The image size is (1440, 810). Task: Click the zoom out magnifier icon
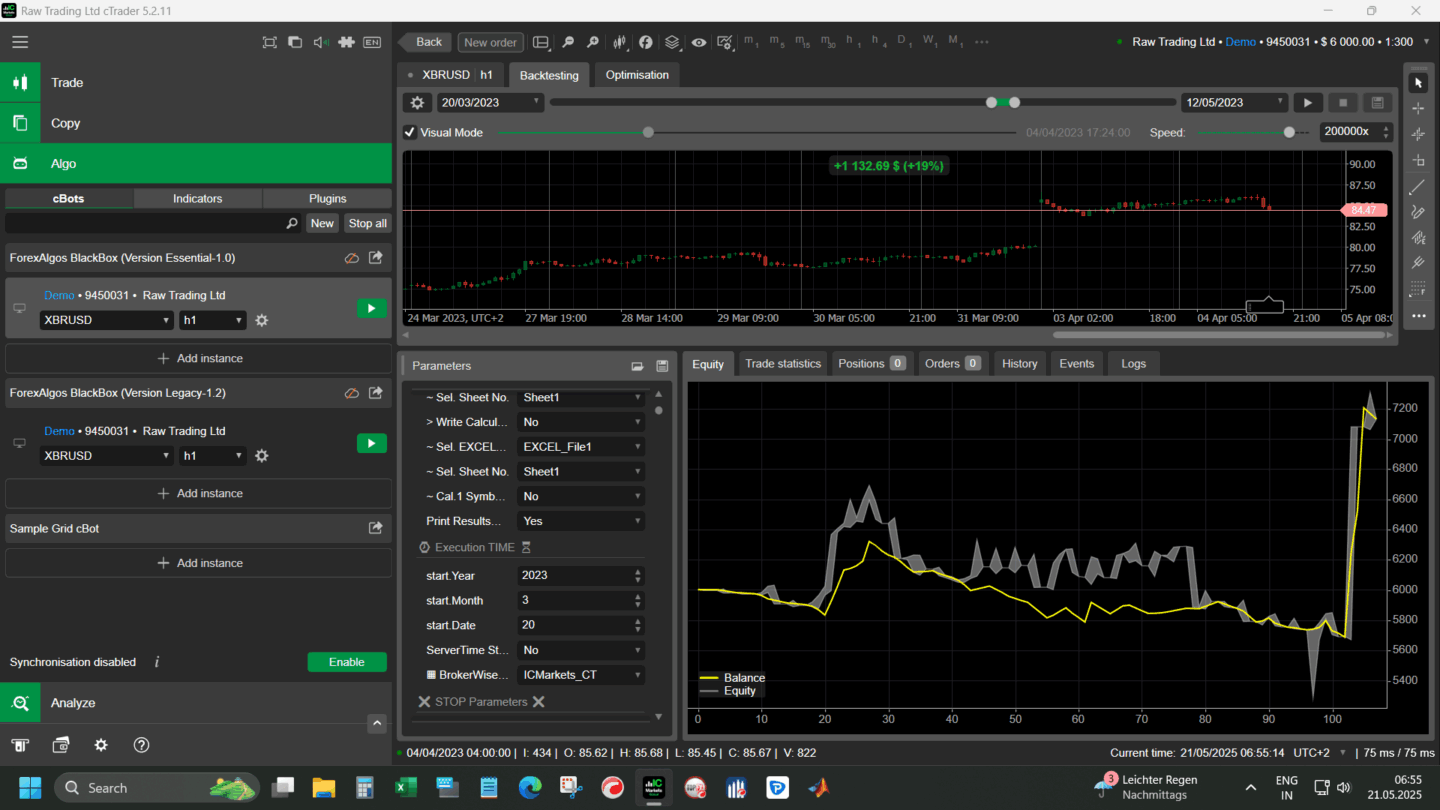point(568,42)
